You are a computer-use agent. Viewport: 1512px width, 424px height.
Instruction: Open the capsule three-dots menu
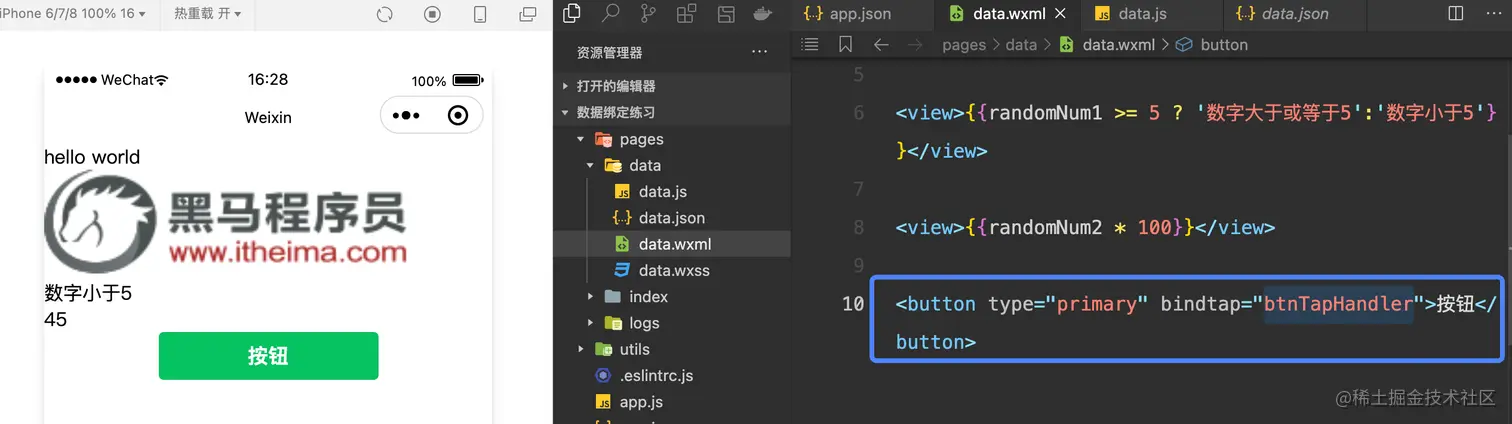point(406,116)
